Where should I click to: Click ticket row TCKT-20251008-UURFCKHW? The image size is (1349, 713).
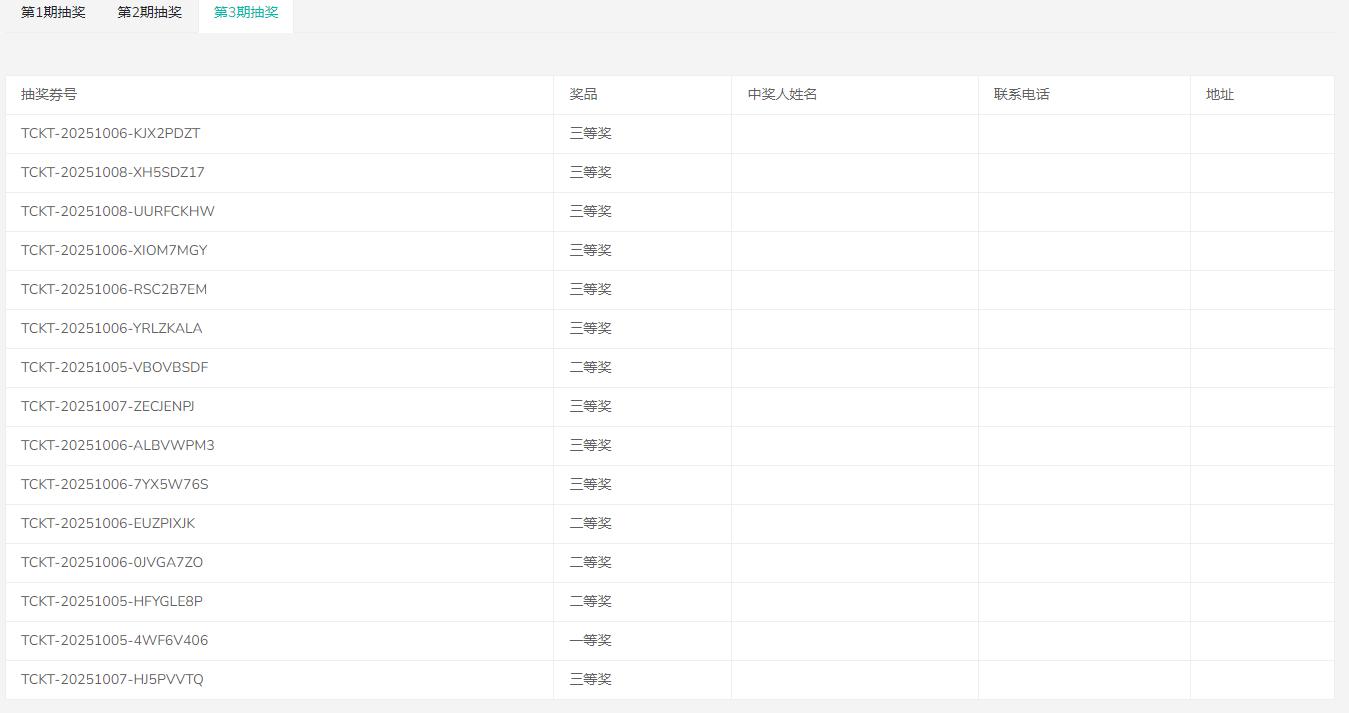point(117,212)
